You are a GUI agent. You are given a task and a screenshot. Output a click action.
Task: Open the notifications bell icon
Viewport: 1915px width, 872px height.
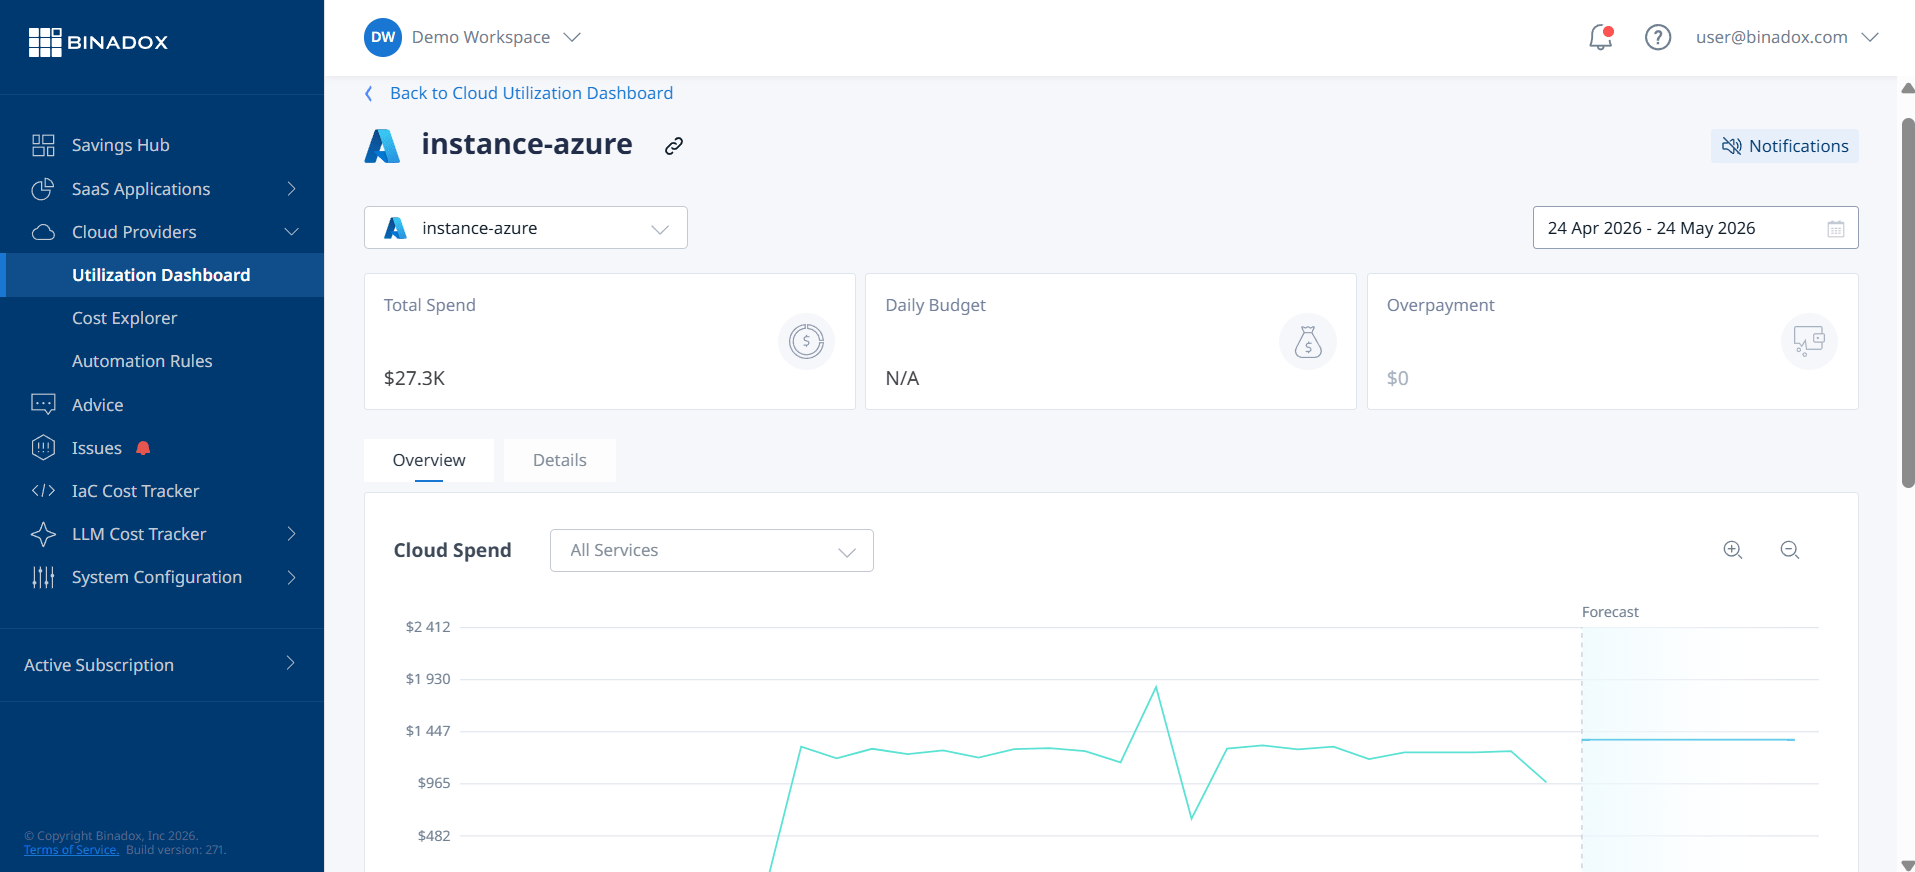[1601, 37]
